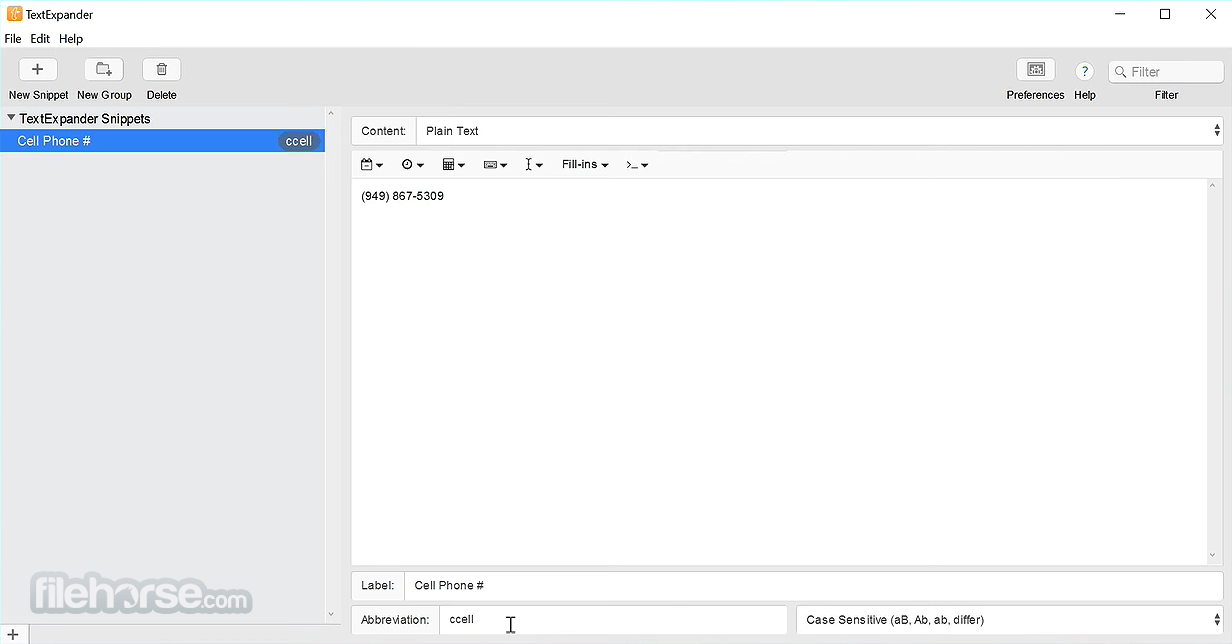This screenshot has width=1232, height=644.
Task: Click the Help question mark icon
Action: click(x=1084, y=71)
